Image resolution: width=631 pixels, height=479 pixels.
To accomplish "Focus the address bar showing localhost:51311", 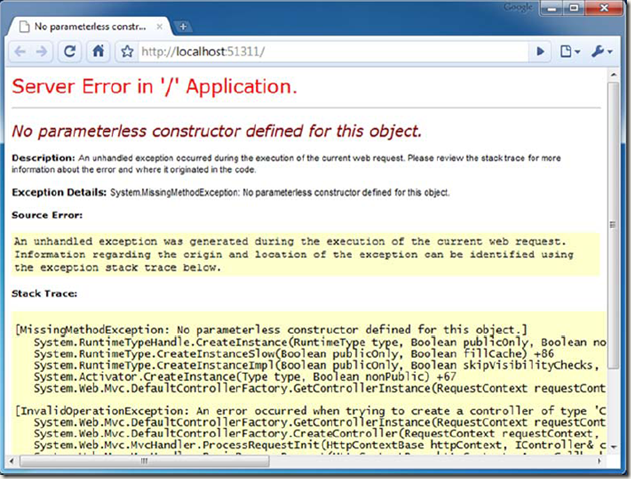I will (333, 52).
